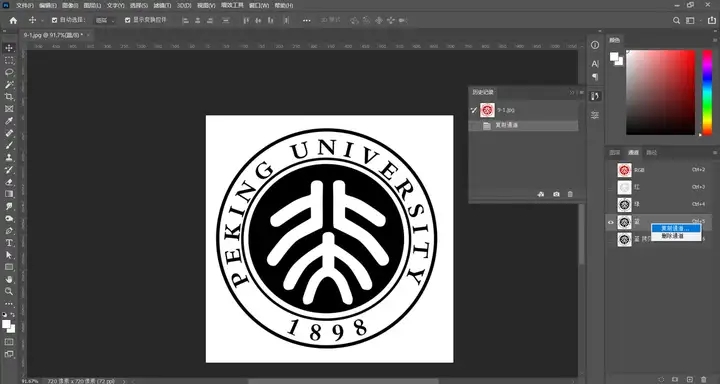Set history brush source for 9-1.jpg snapshot
720x384 pixels.
tap(473, 110)
